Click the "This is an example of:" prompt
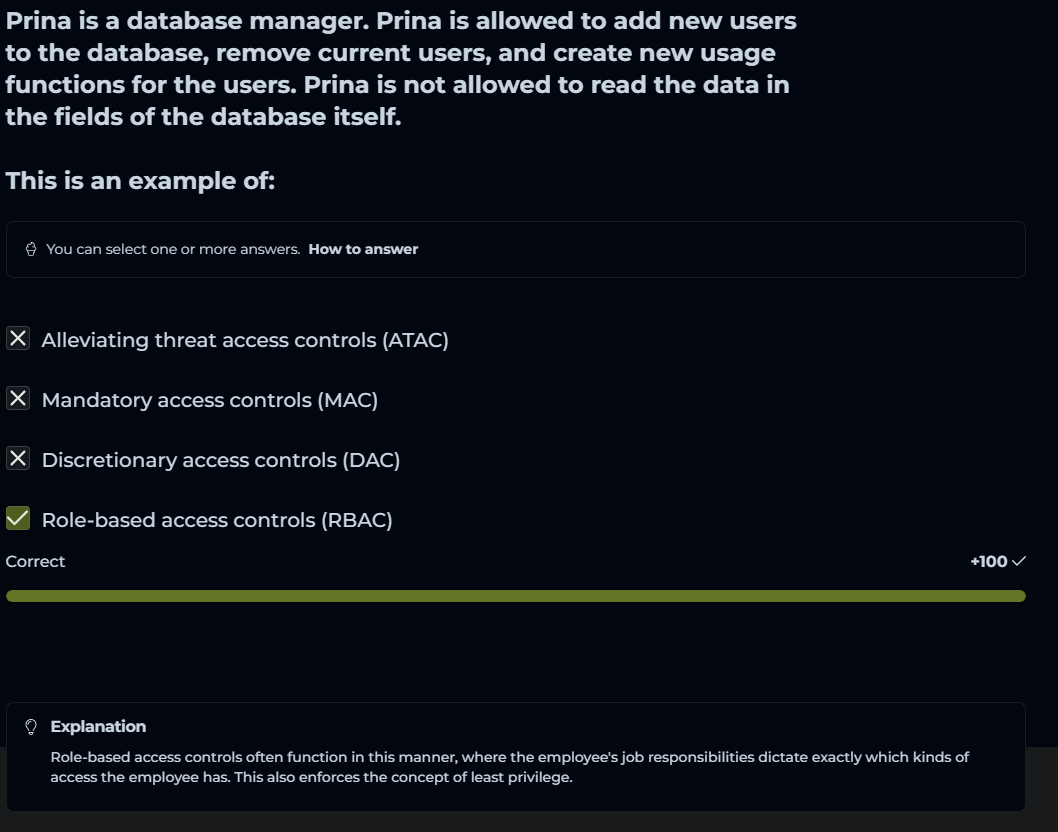Image resolution: width=1058 pixels, height=832 pixels. (x=140, y=181)
